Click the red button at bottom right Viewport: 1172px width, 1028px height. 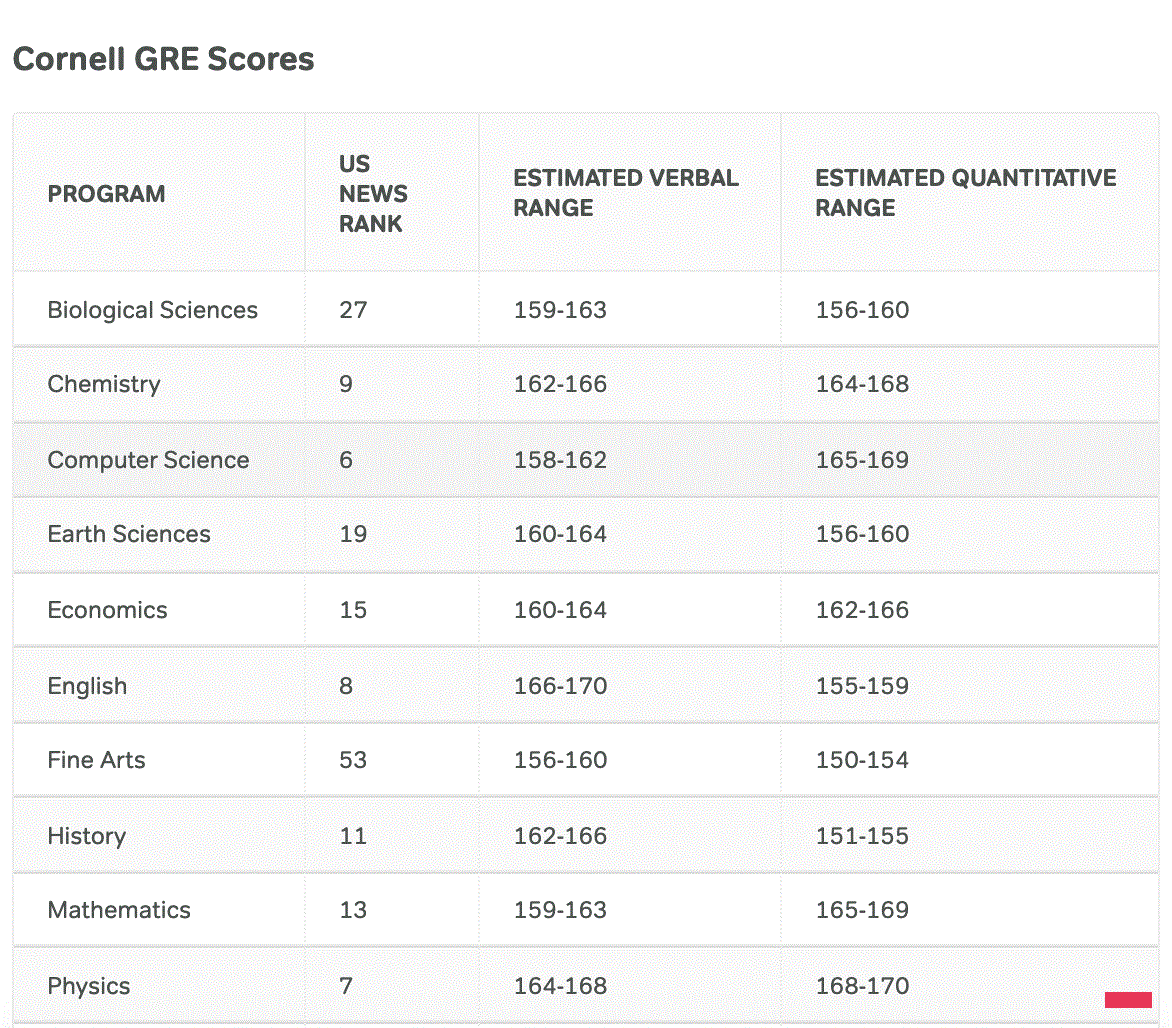coord(1128,1000)
